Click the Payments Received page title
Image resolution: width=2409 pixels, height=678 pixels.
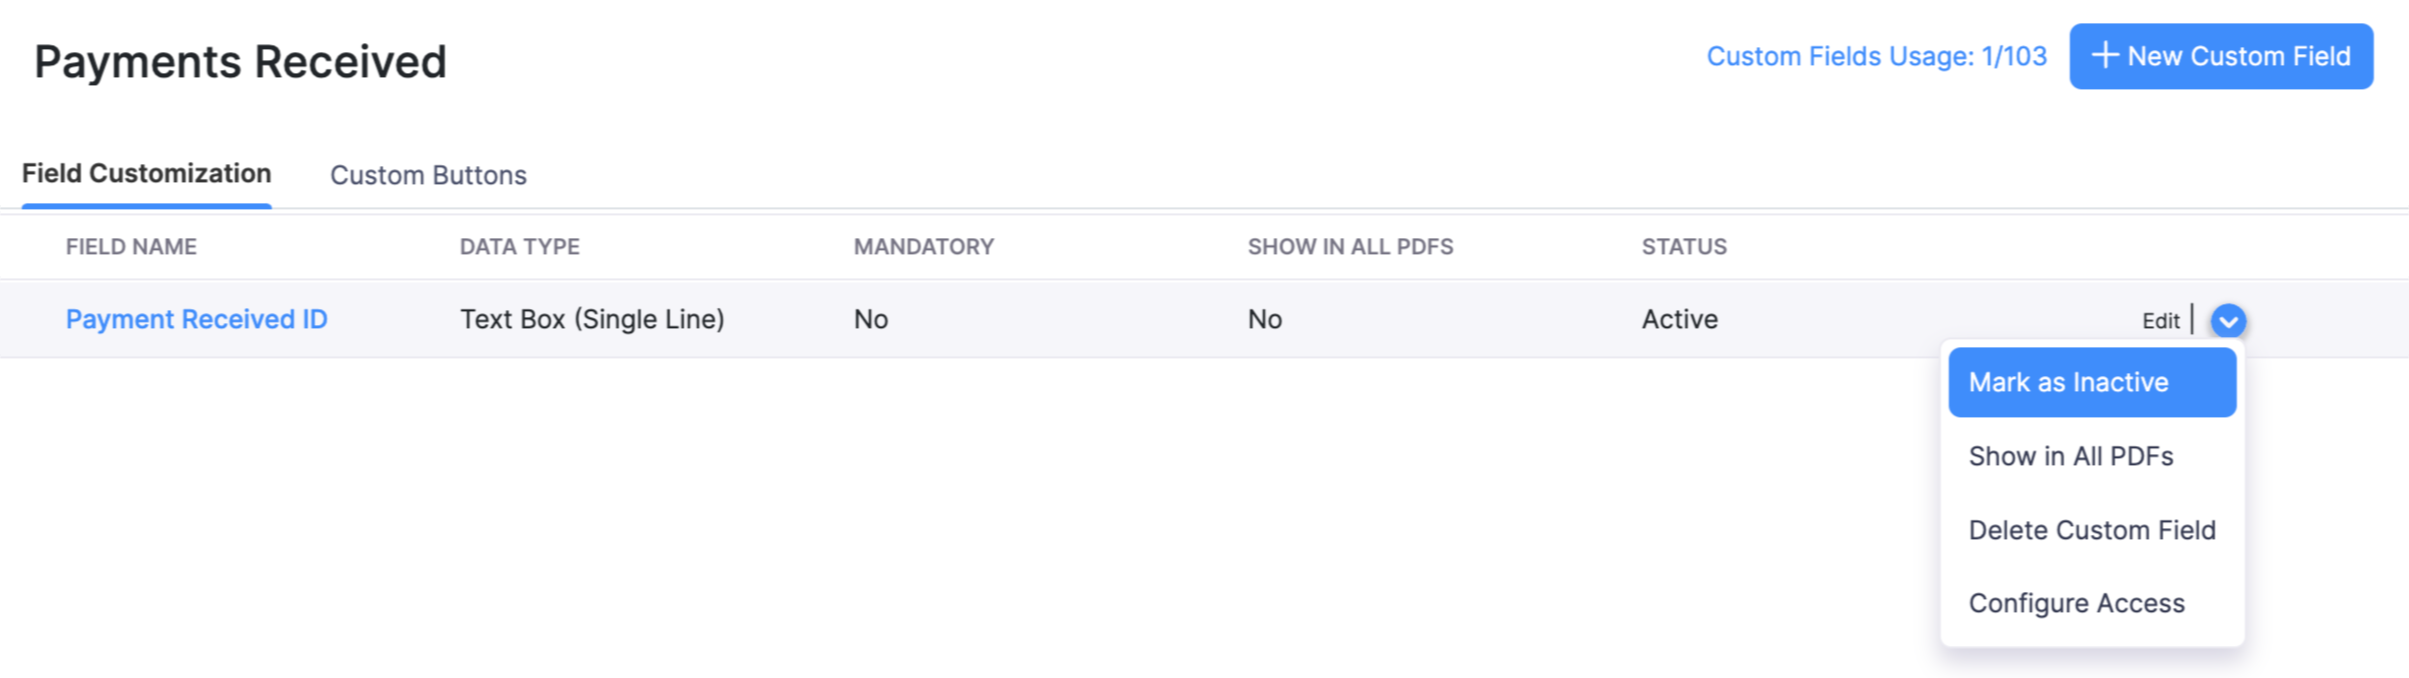click(x=240, y=62)
